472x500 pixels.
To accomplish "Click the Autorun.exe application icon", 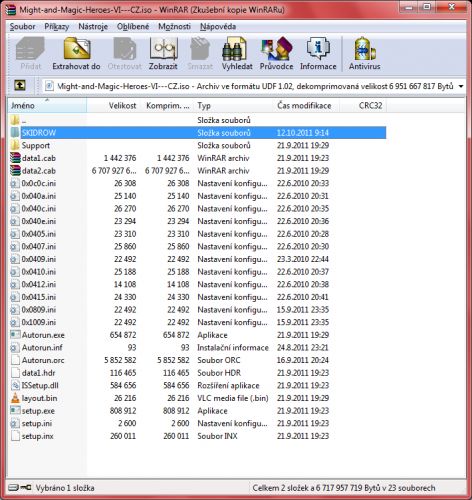I will tap(15, 335).
